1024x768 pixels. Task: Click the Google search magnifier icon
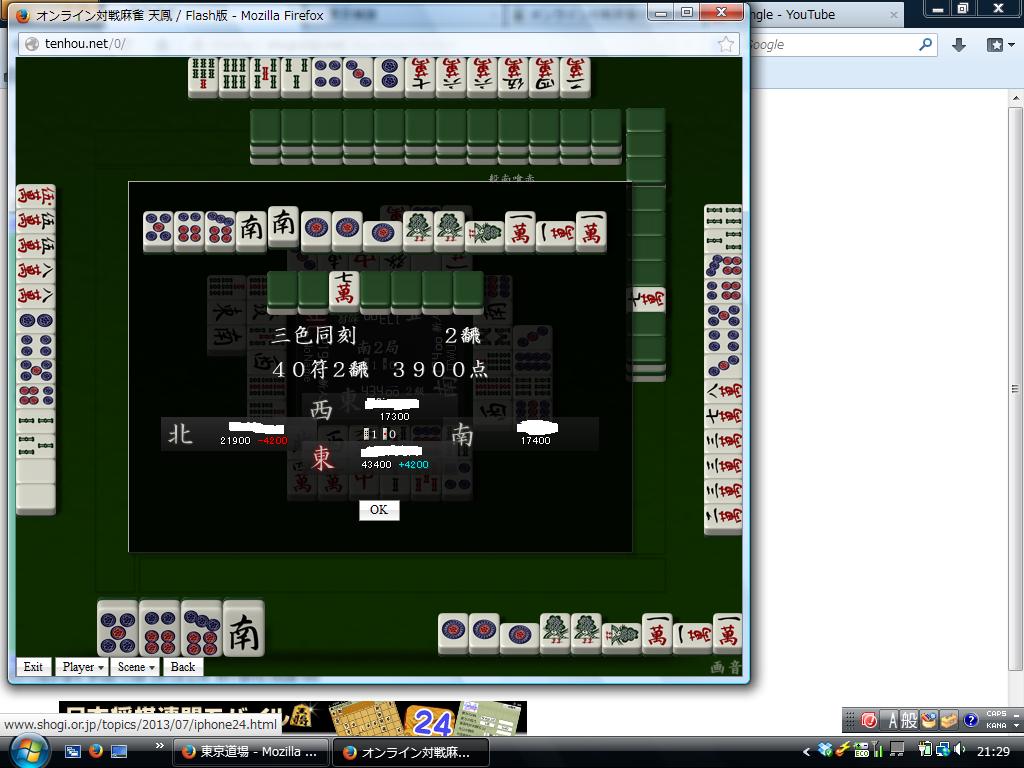[x=925, y=44]
